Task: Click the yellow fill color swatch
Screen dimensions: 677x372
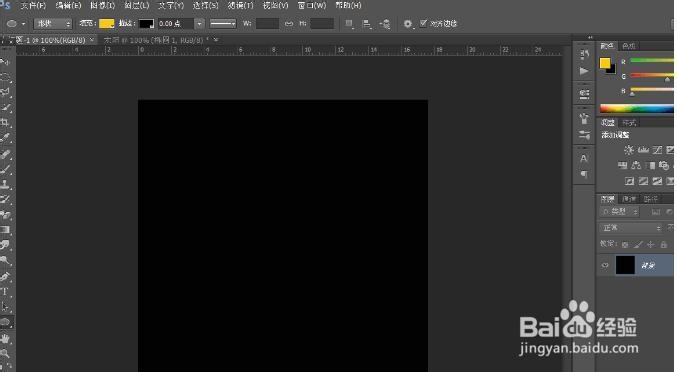Action: 106,24
